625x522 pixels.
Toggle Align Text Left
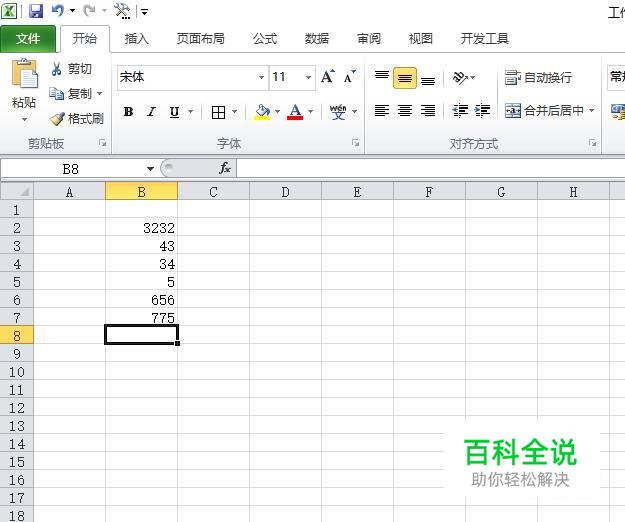pos(382,110)
